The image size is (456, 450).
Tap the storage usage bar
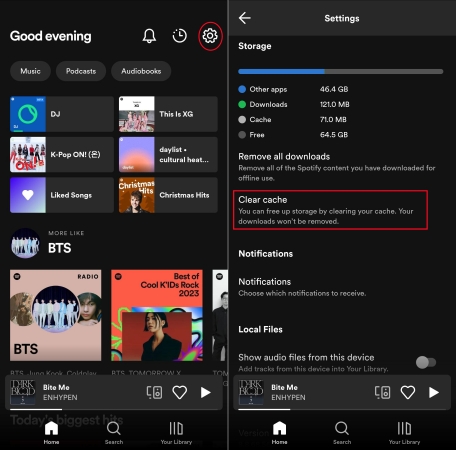(341, 71)
